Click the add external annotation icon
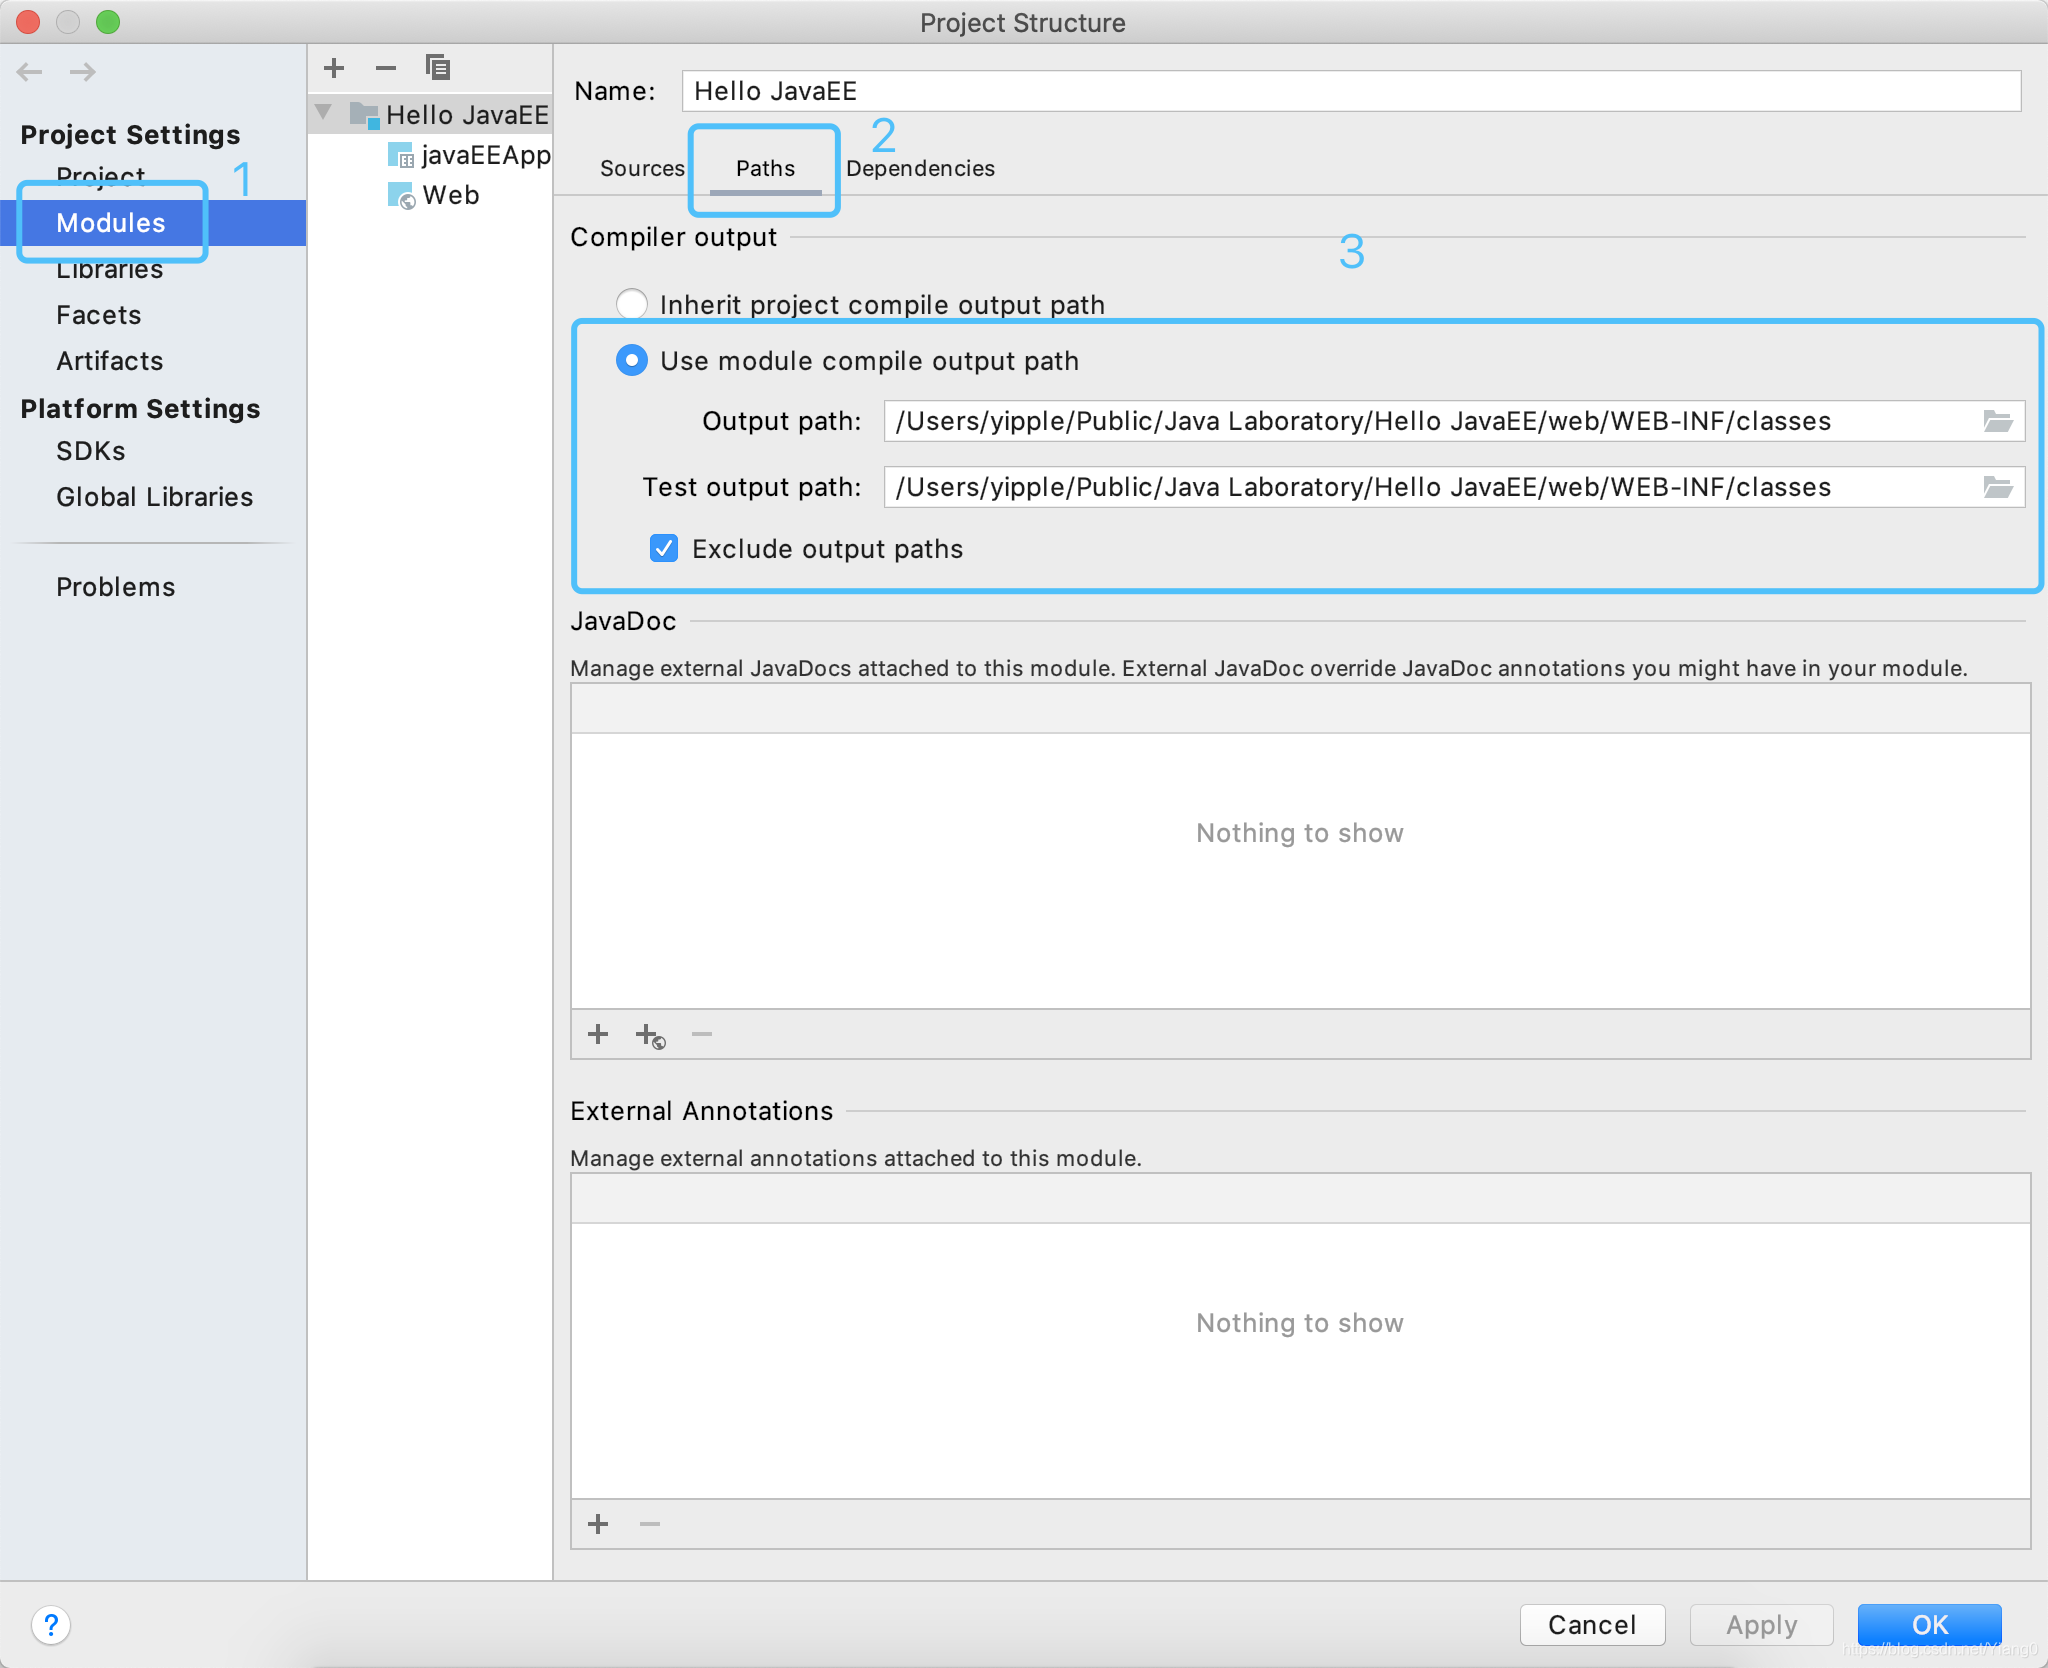2048x1668 pixels. tap(597, 1522)
